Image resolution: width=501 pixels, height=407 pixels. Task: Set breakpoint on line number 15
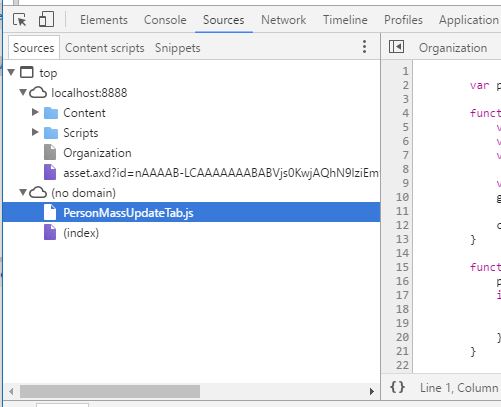pos(402,267)
